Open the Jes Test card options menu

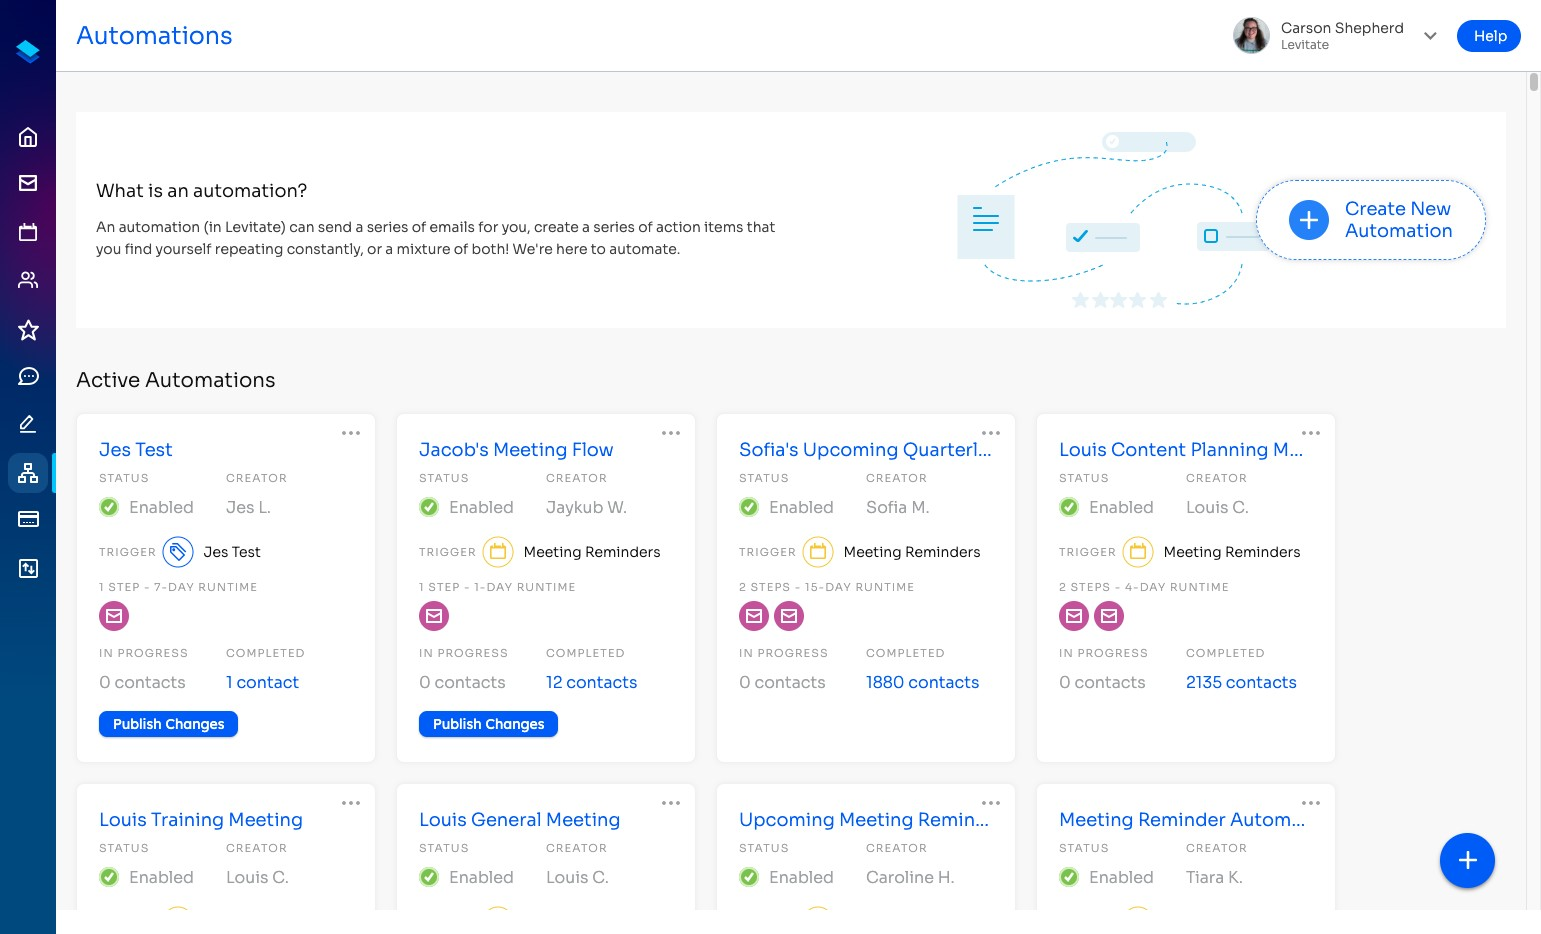pyautogui.click(x=351, y=433)
